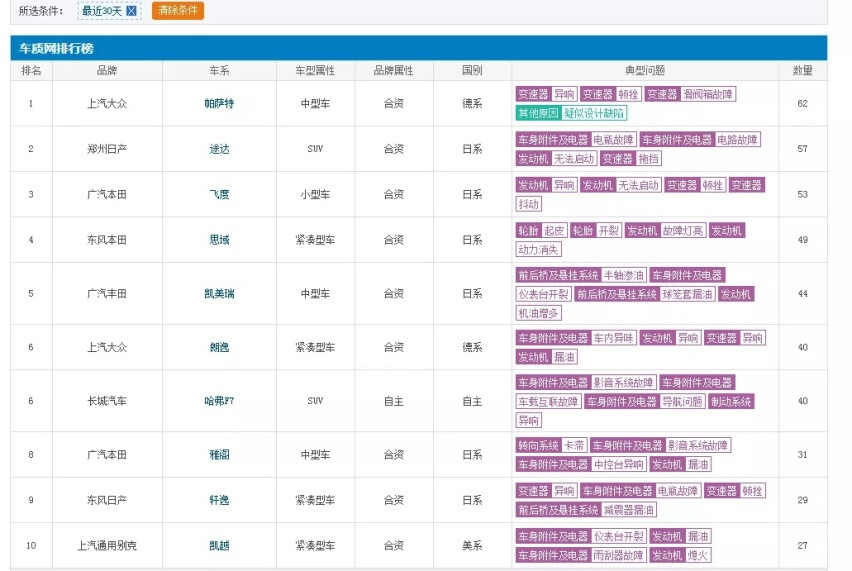Click the 小型车 cell in 飞度 row
This screenshot has width=852, height=571.
pyautogui.click(x=315, y=194)
